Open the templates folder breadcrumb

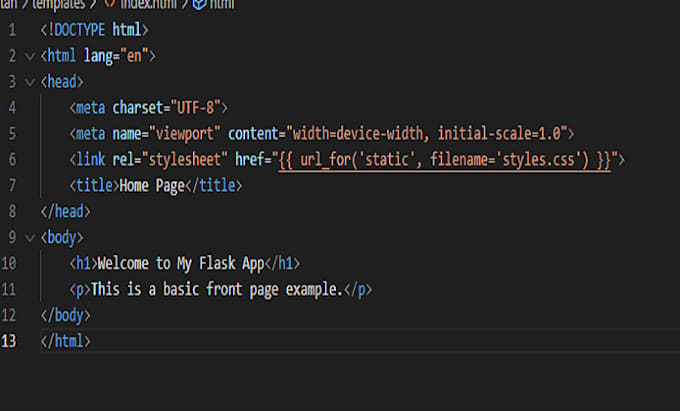point(59,4)
